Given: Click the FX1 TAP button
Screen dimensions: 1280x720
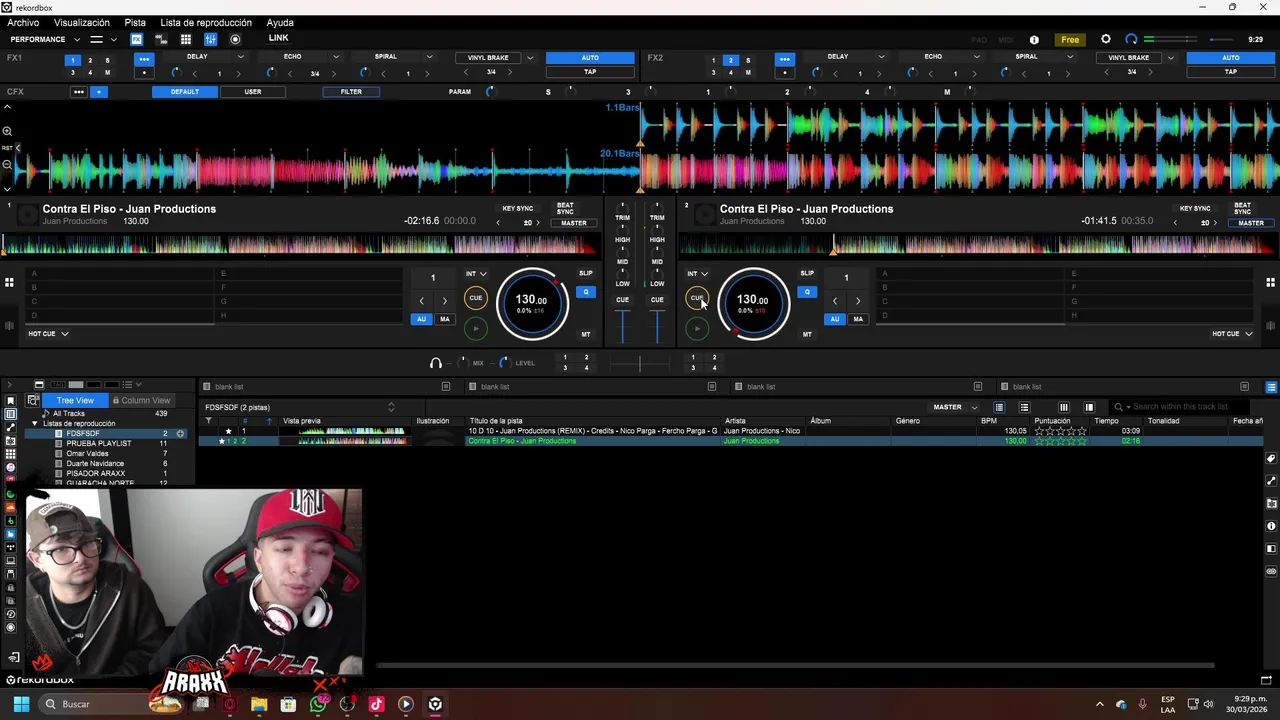Looking at the screenshot, I should pos(590,72).
